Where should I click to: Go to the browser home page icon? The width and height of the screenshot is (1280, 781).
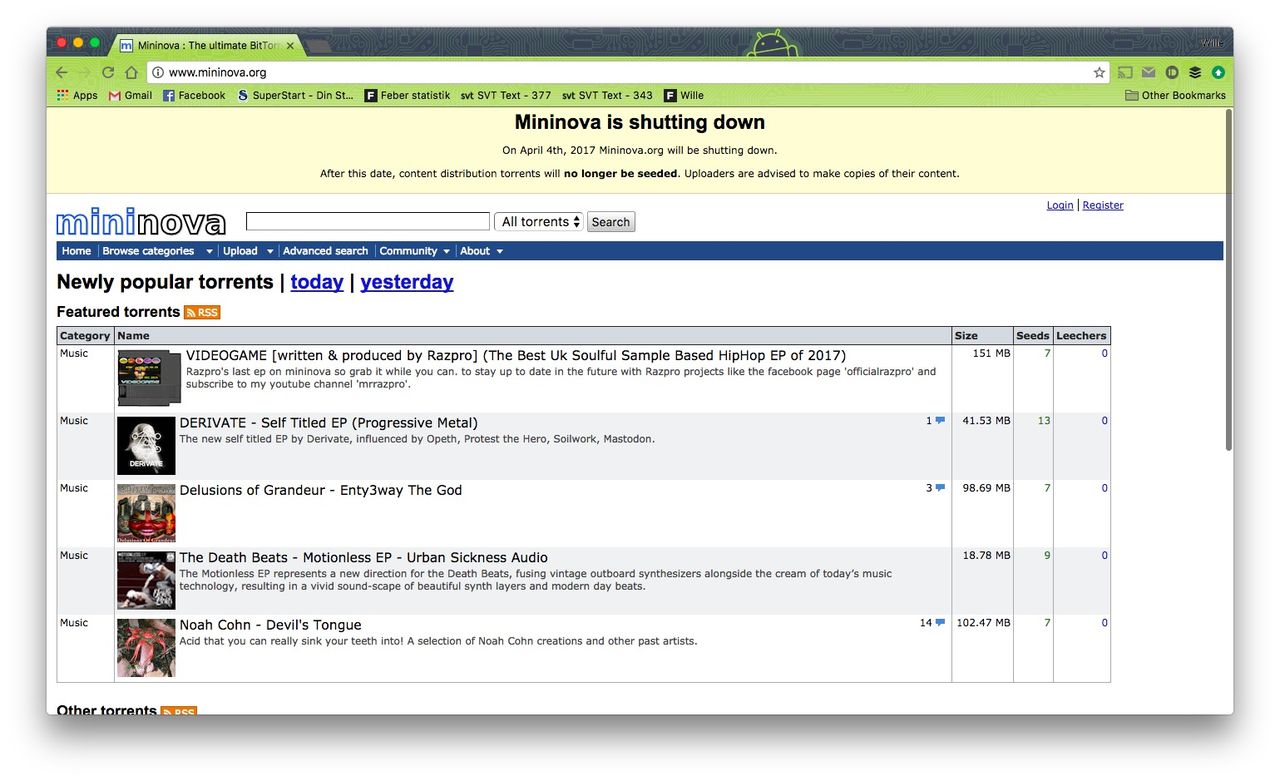coord(131,72)
